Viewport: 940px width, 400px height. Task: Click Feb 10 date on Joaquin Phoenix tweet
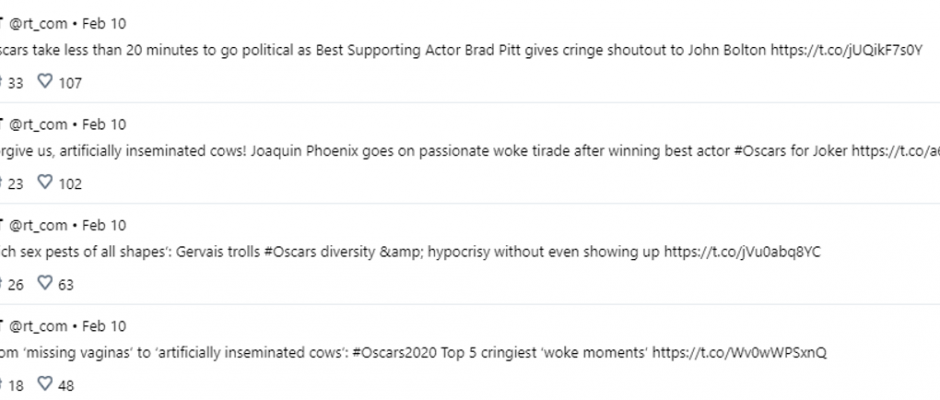tap(104, 125)
